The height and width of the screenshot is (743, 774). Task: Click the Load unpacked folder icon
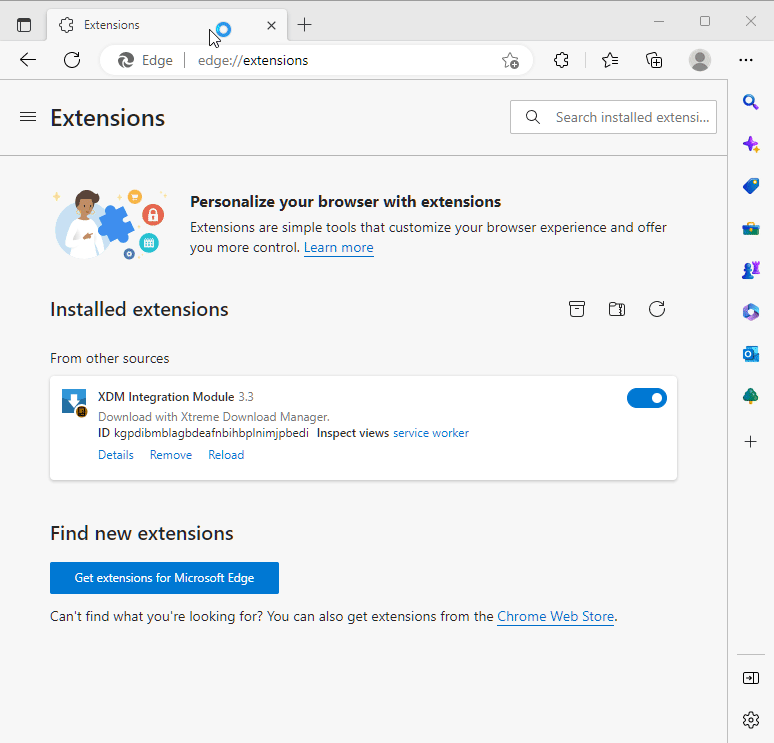(x=617, y=309)
